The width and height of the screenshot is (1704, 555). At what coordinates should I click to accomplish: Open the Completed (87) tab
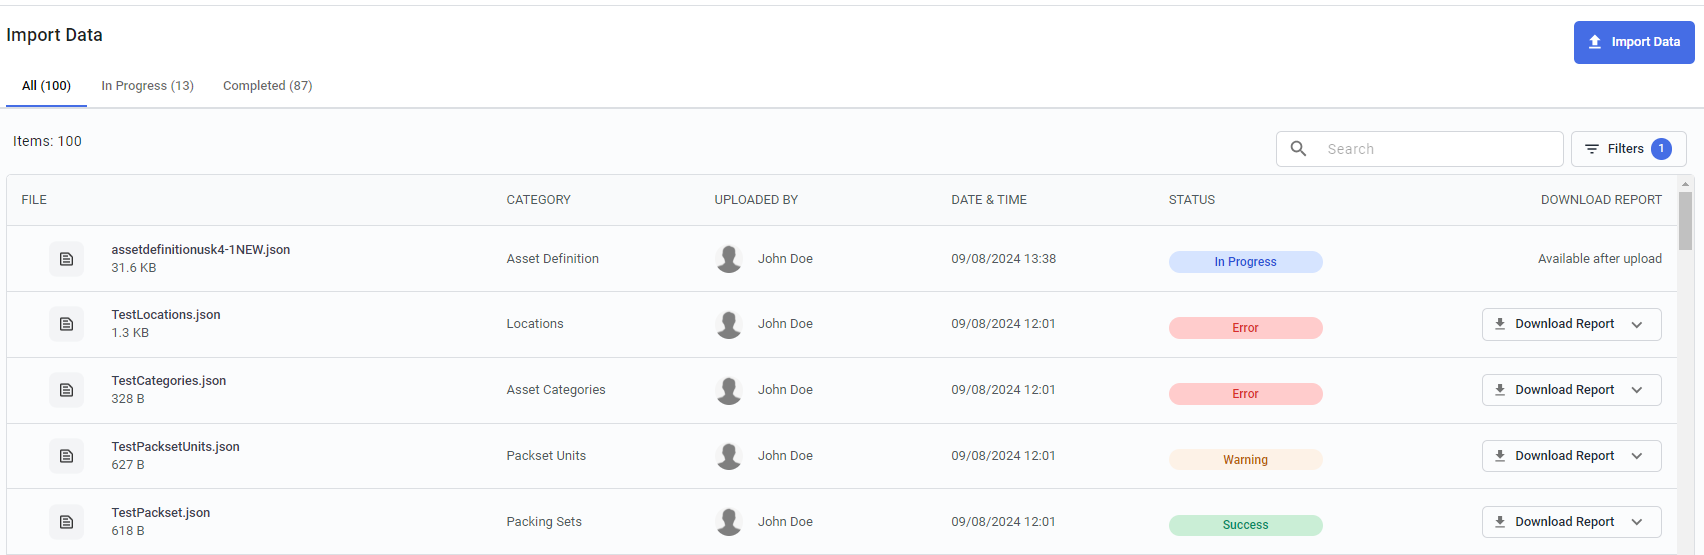[x=267, y=86]
